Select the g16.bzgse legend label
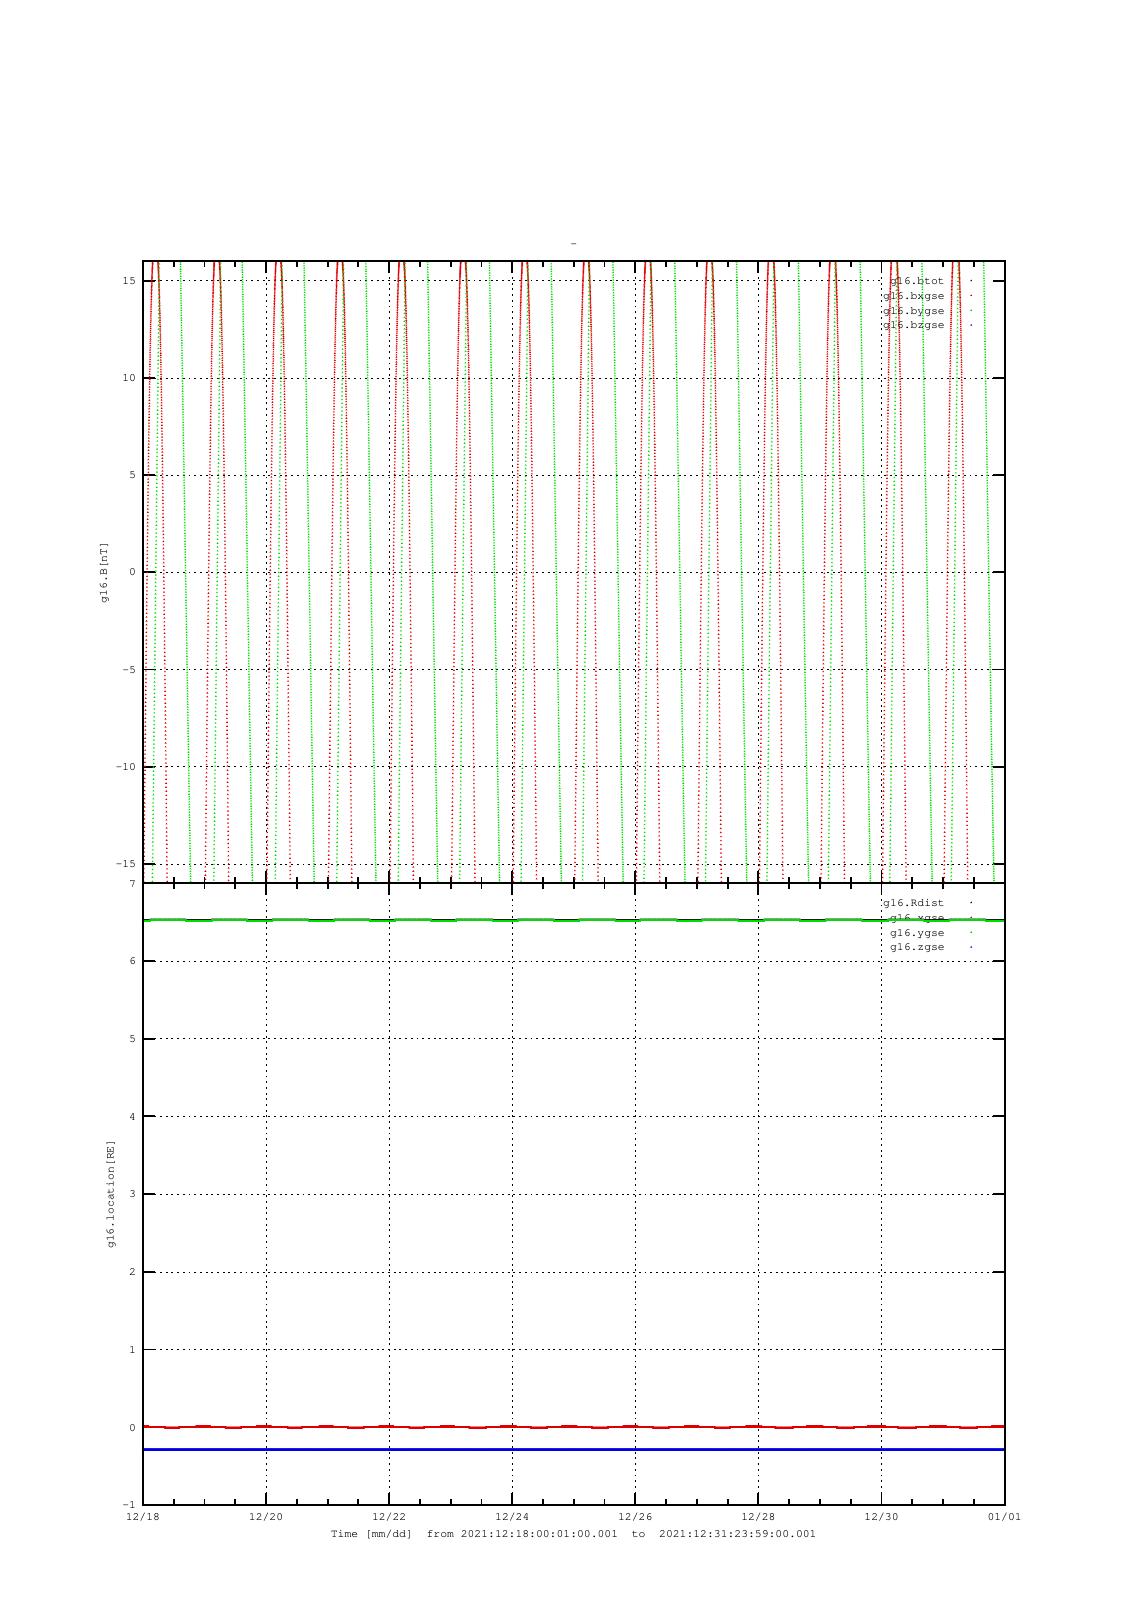Image resolution: width=1131 pixels, height=1600 pixels. [913, 325]
